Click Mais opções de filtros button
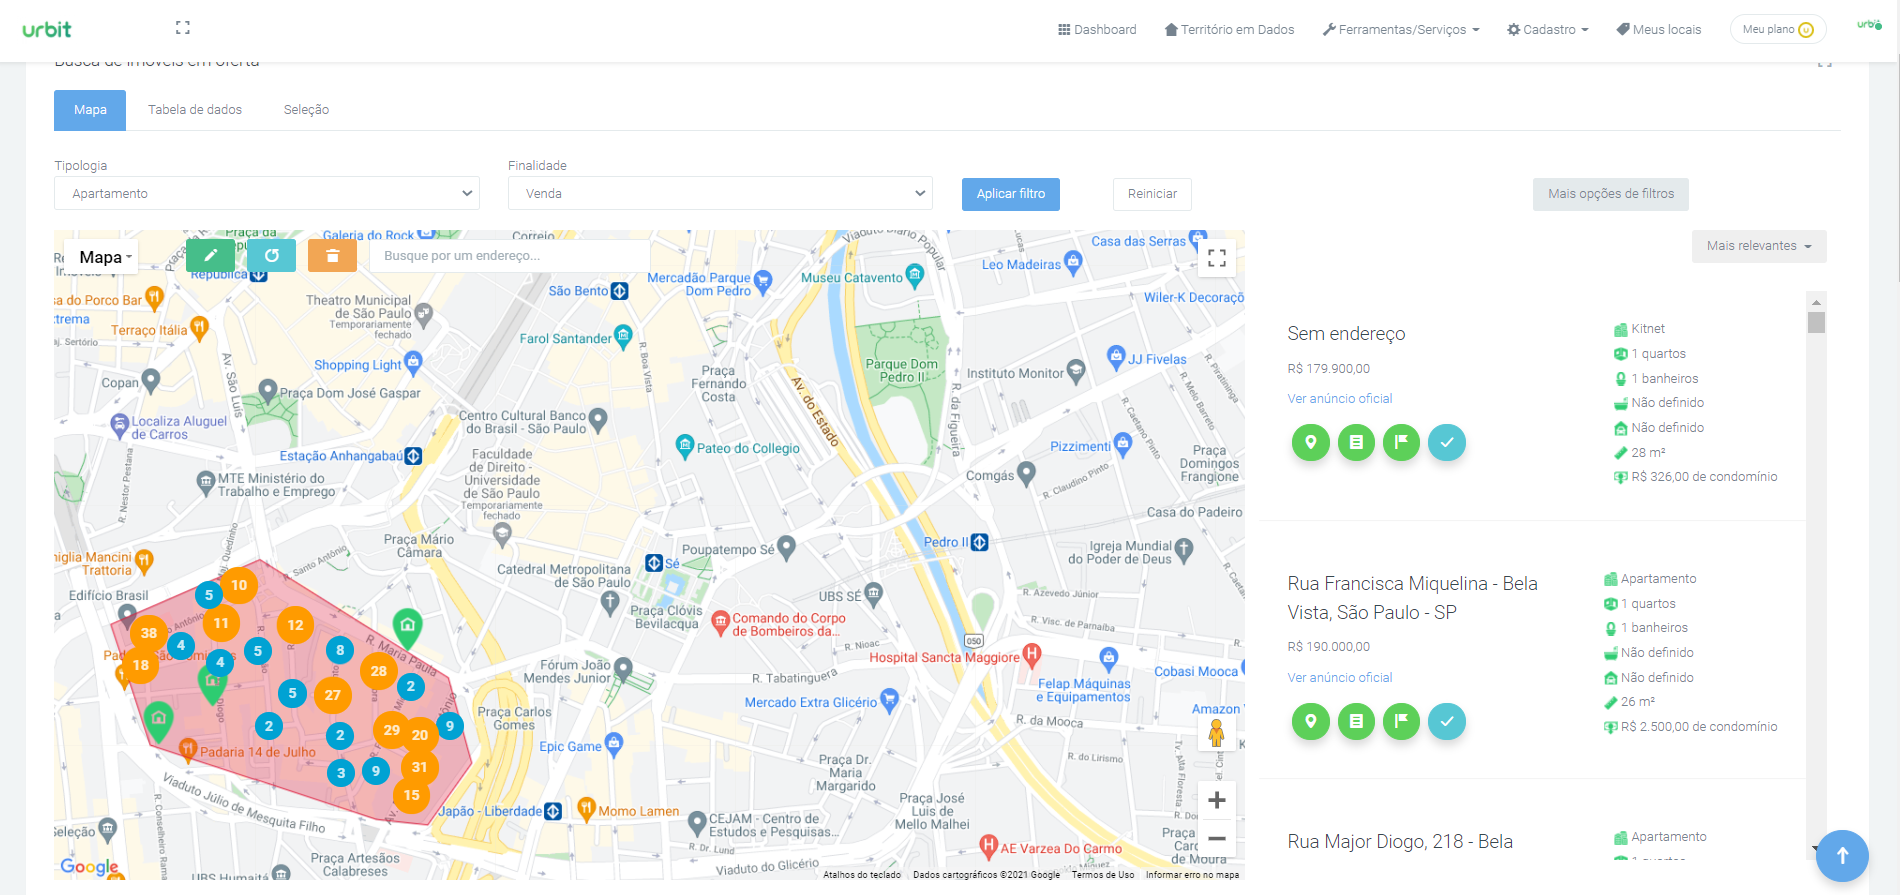This screenshot has width=1900, height=895. pos(1611,194)
